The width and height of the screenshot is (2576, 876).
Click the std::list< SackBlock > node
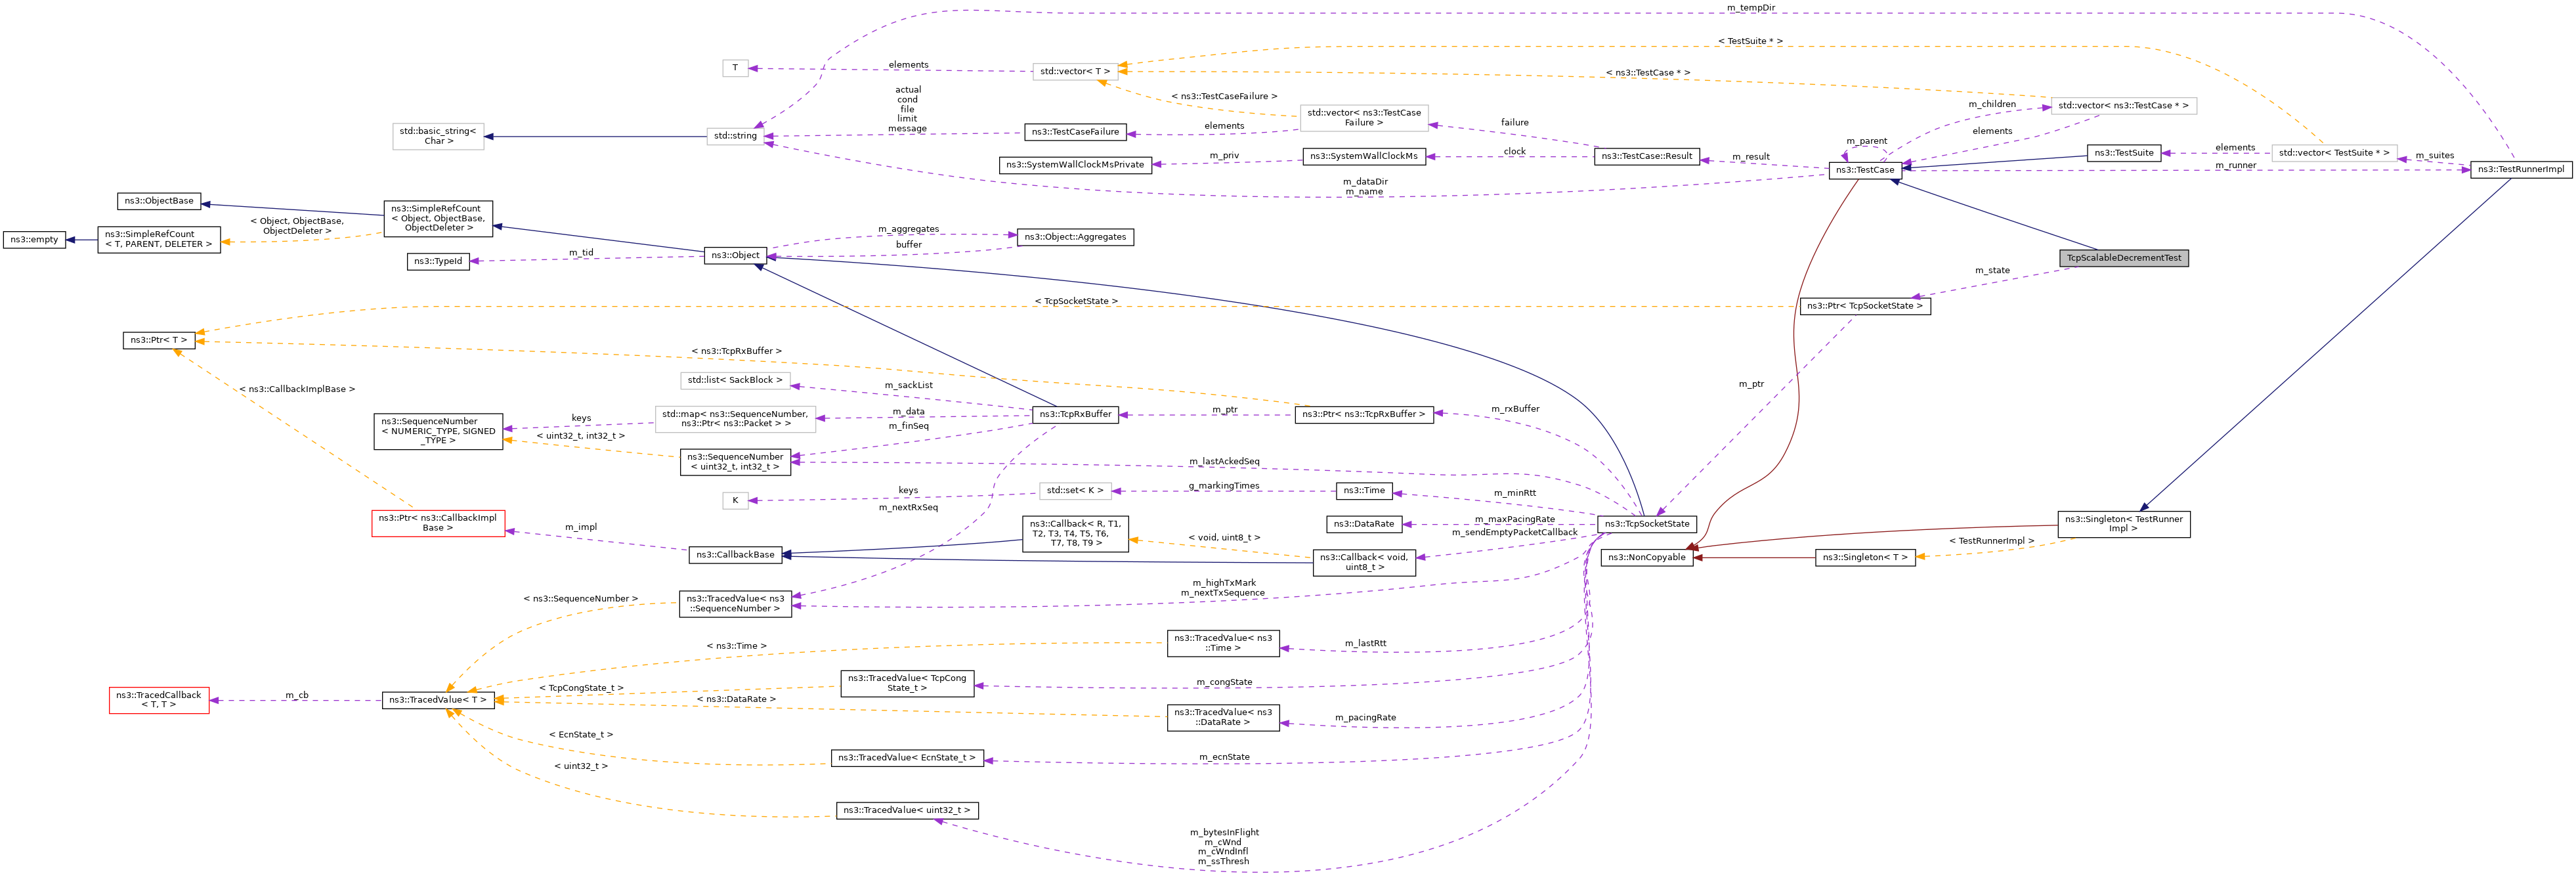click(x=735, y=380)
